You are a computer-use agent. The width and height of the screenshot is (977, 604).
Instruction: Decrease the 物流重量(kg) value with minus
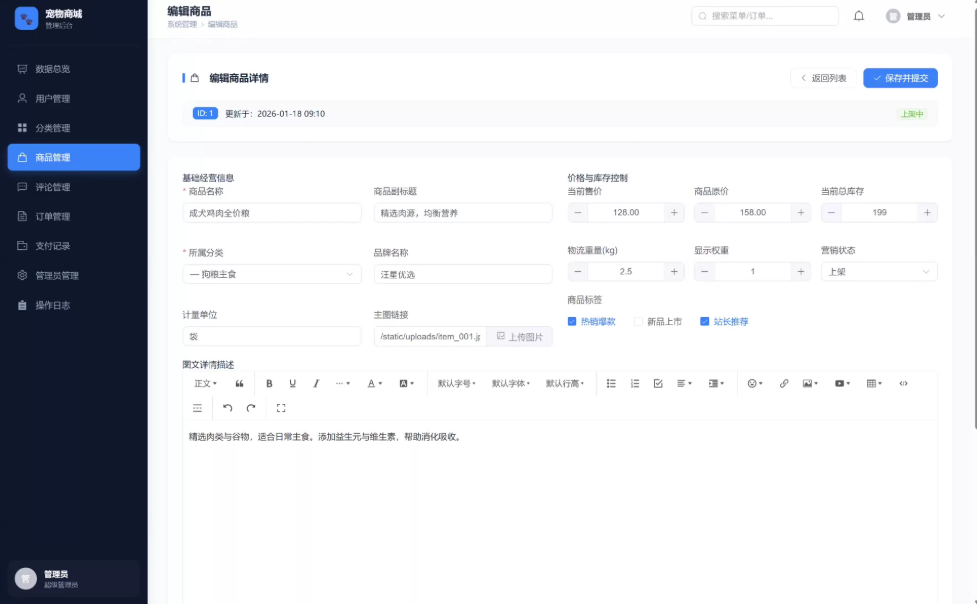[x=578, y=272]
